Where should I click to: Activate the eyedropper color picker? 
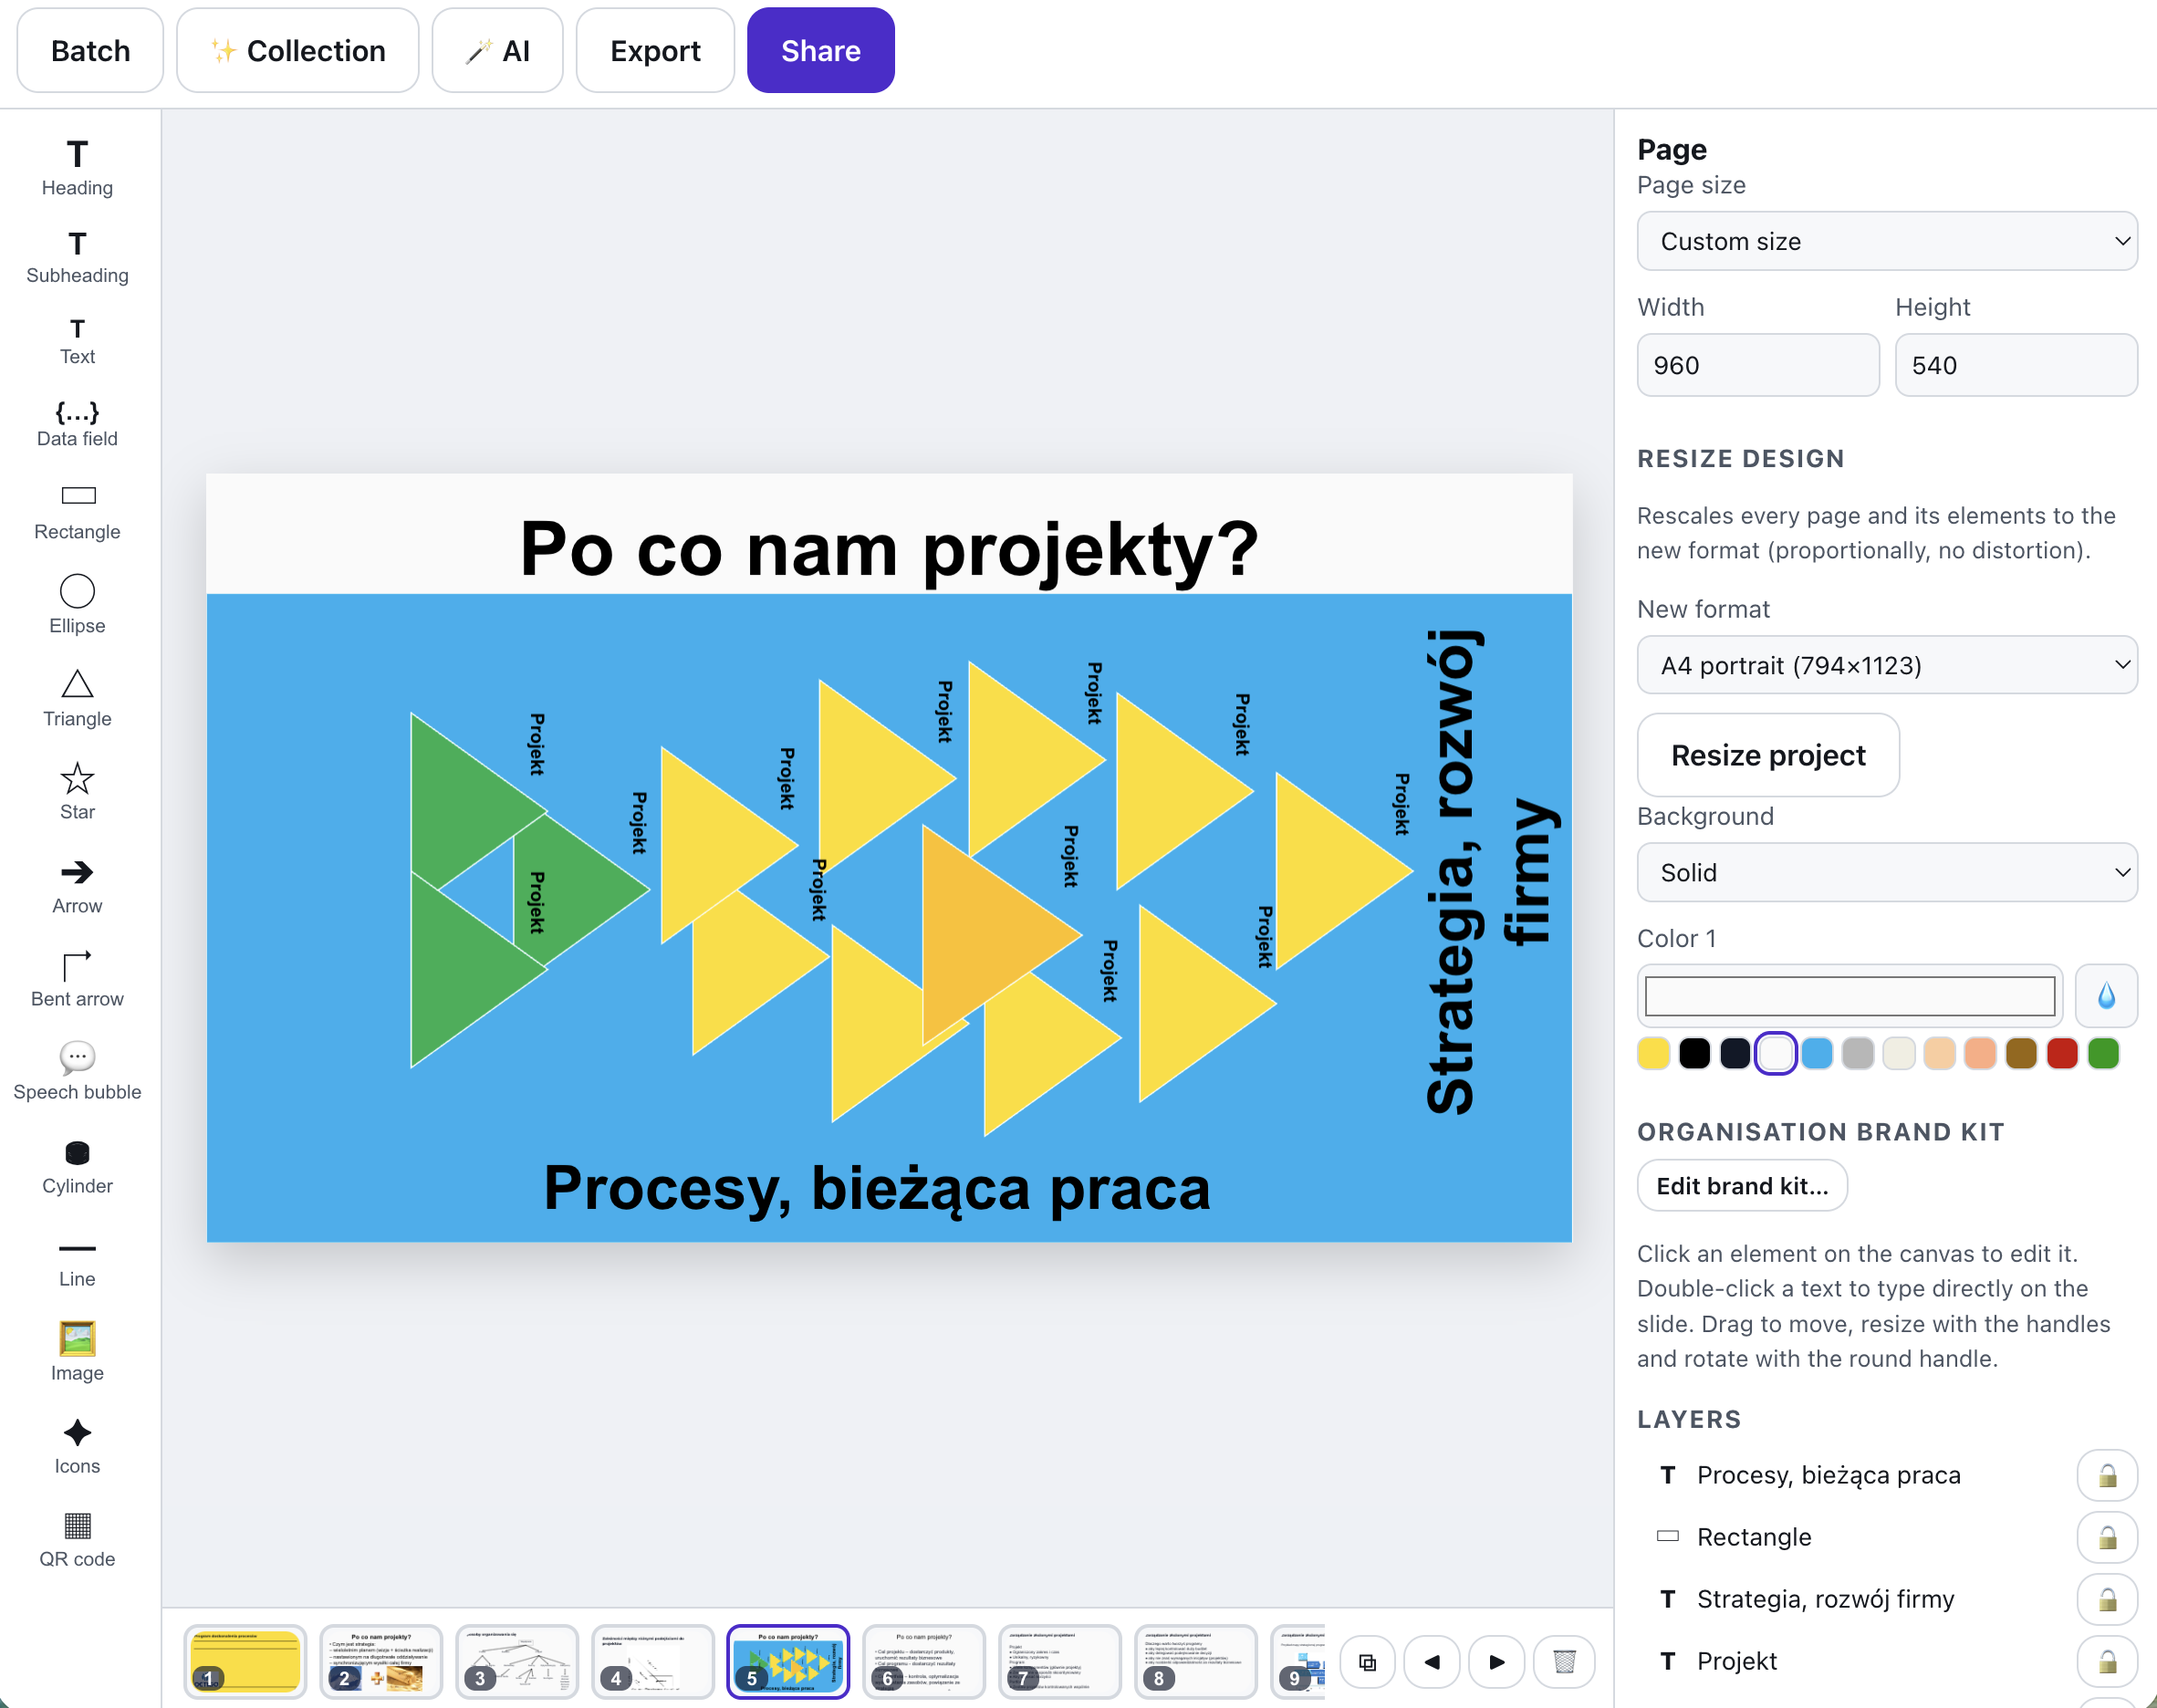(x=2106, y=996)
